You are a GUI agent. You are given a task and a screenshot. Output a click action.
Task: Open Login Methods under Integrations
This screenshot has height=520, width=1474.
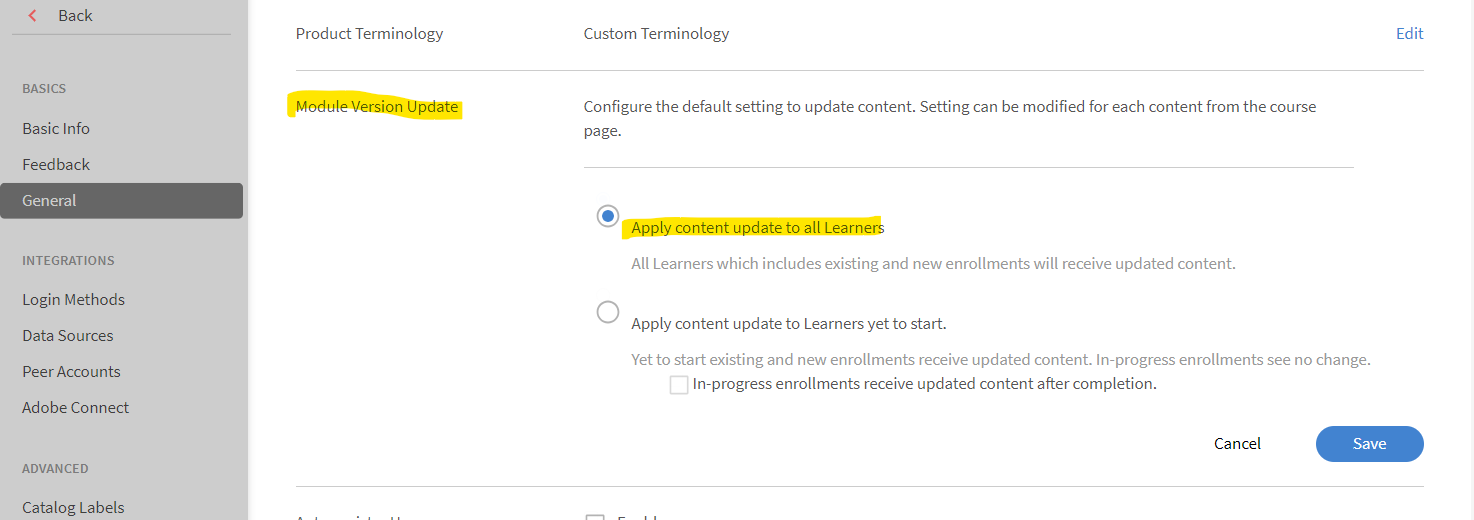click(x=73, y=300)
